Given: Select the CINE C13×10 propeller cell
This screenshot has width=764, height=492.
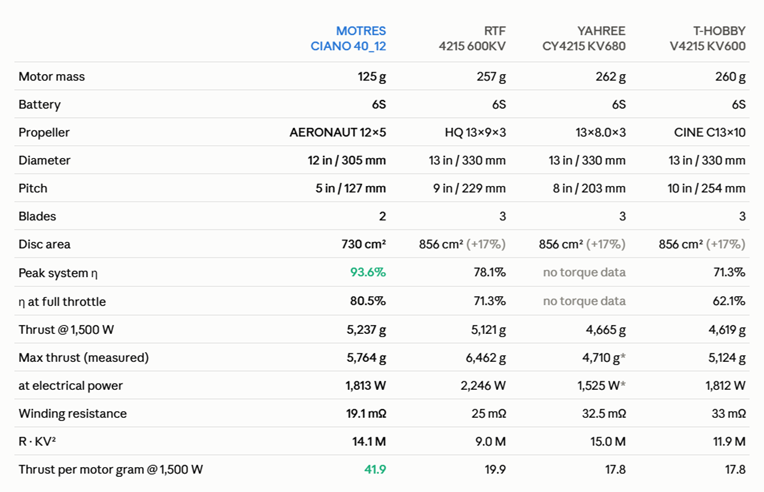Looking at the screenshot, I should 710,132.
